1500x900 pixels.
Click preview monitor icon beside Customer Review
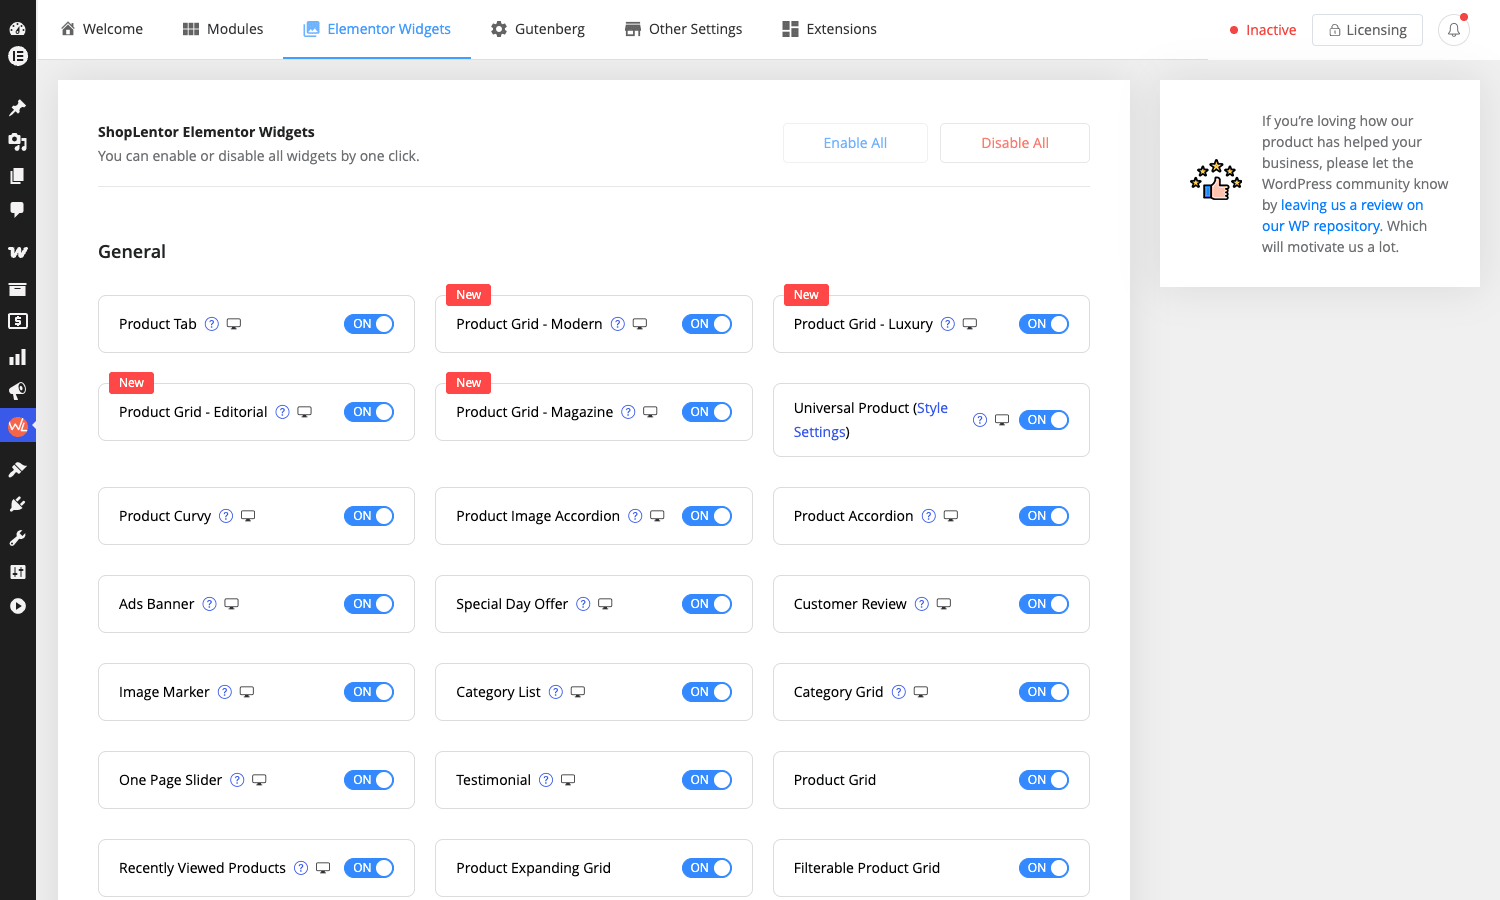(944, 604)
